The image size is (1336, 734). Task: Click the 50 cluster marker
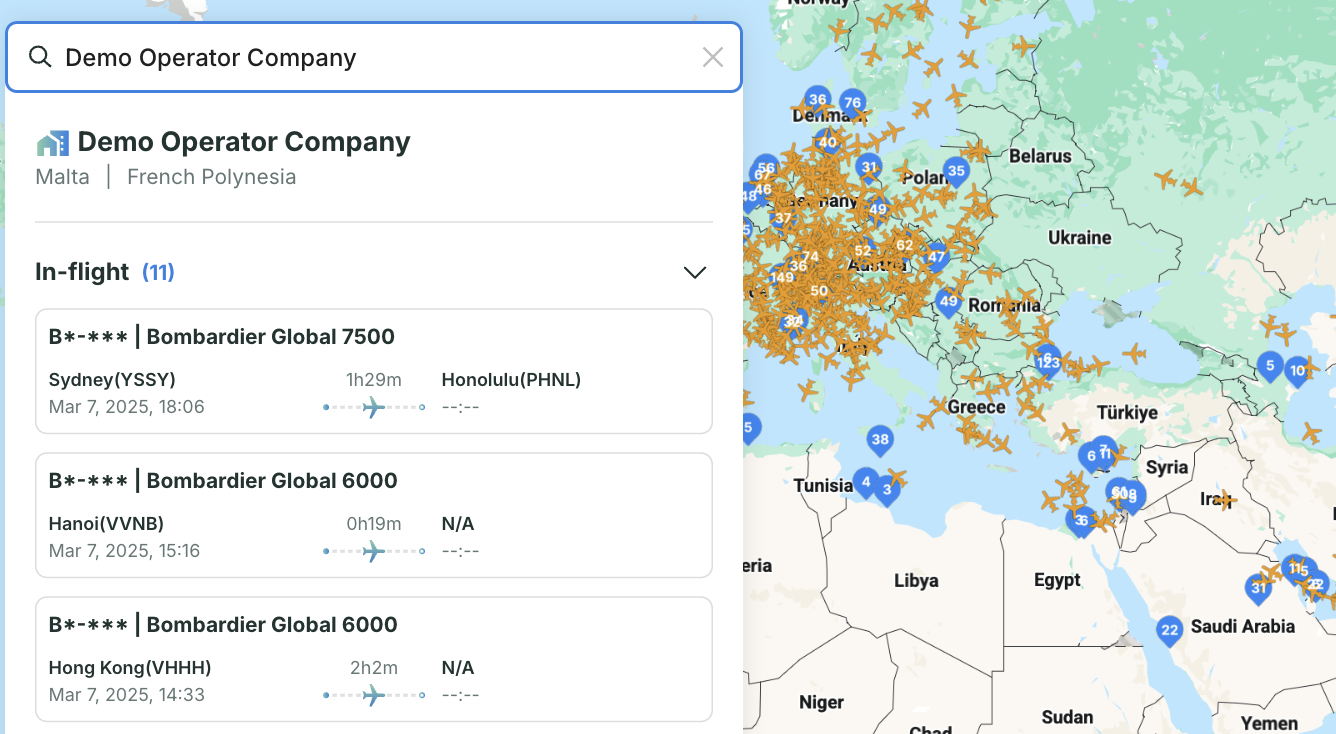point(819,292)
